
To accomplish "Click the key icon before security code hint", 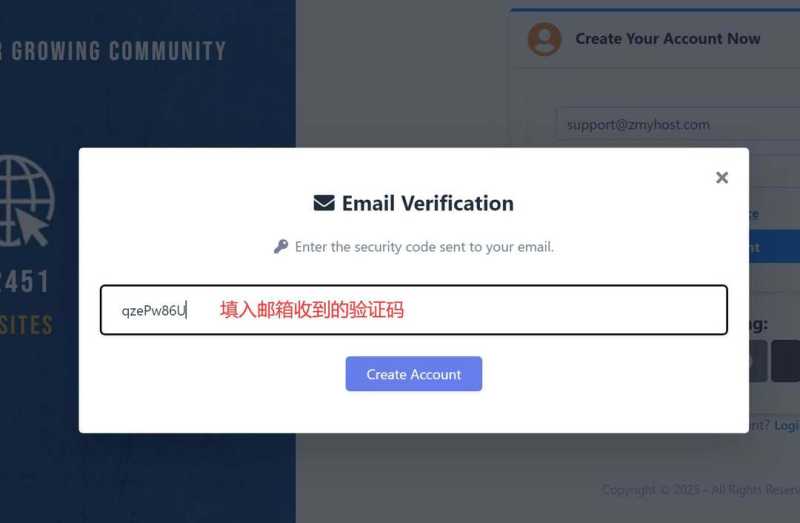I will (x=281, y=246).
